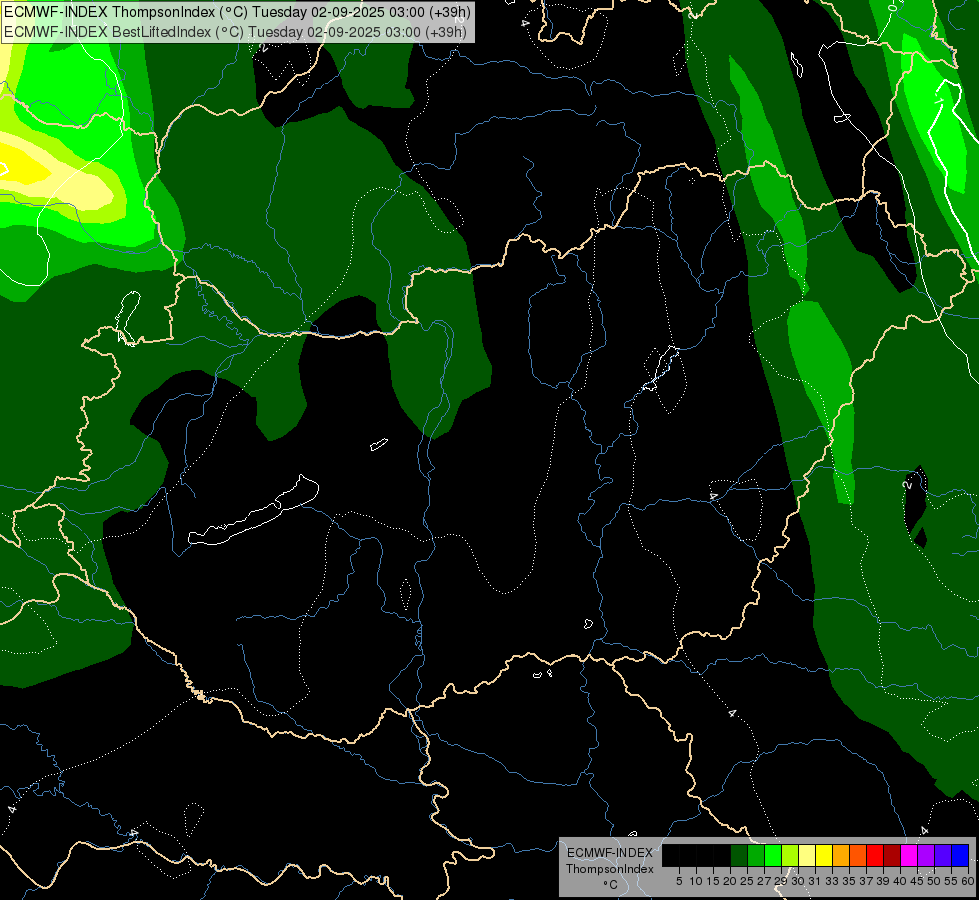Click the legend tick value '5'
Image resolution: width=979 pixels, height=900 pixels.
(679, 881)
